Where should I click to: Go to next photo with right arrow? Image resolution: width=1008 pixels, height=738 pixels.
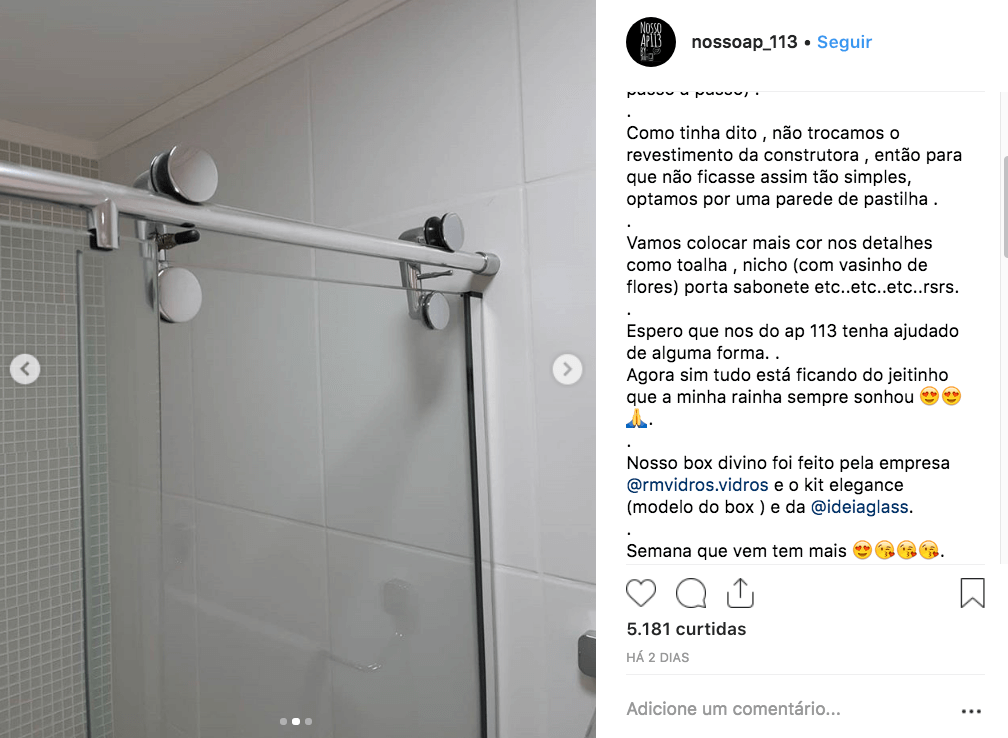pyautogui.click(x=567, y=369)
